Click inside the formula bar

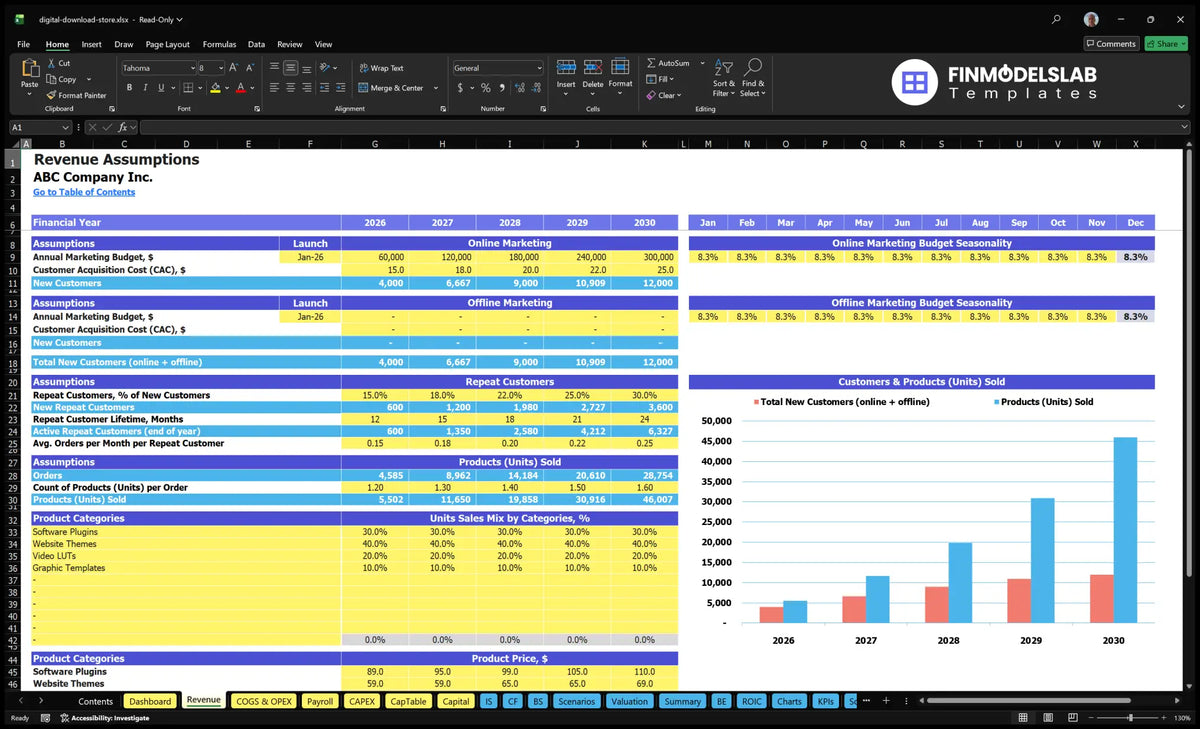665,127
